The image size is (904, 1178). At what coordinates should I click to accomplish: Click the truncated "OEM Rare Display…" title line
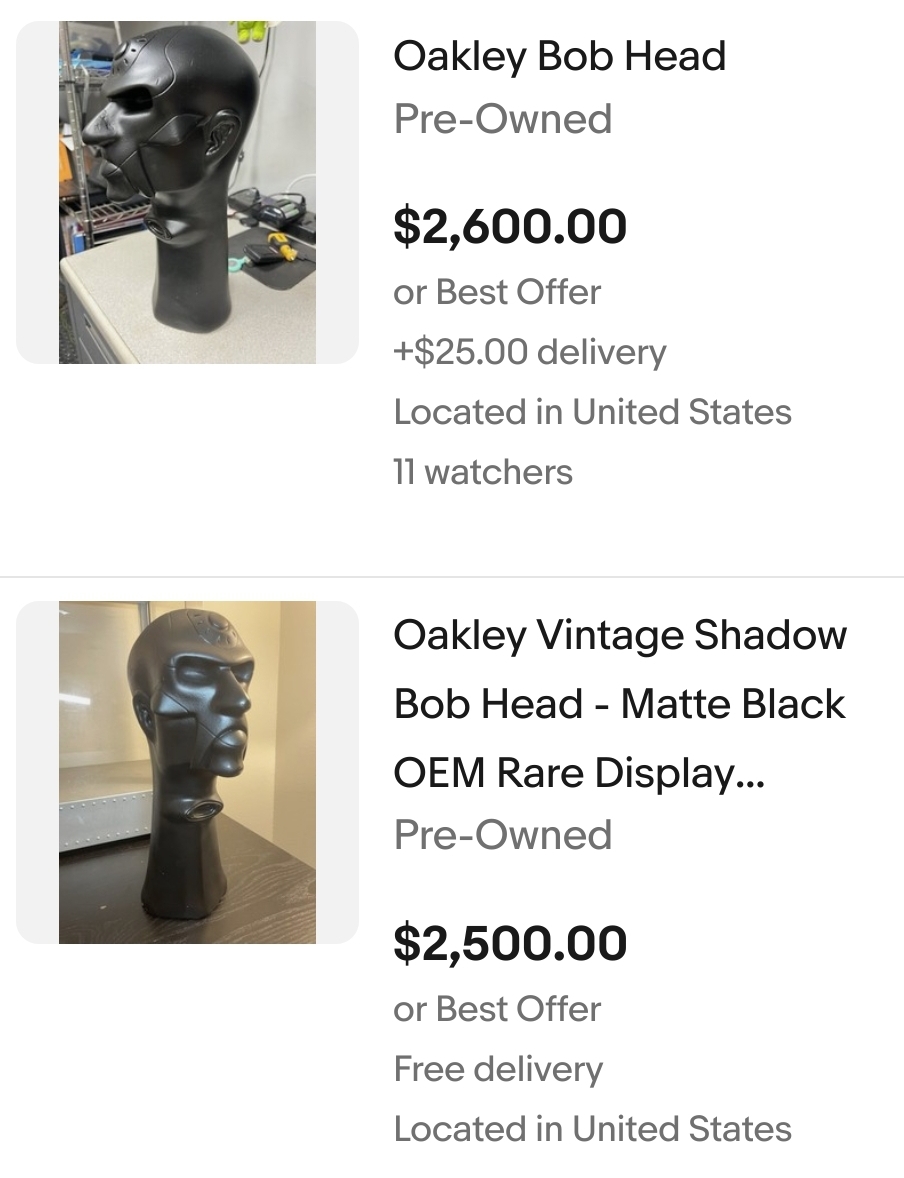pyautogui.click(x=578, y=773)
